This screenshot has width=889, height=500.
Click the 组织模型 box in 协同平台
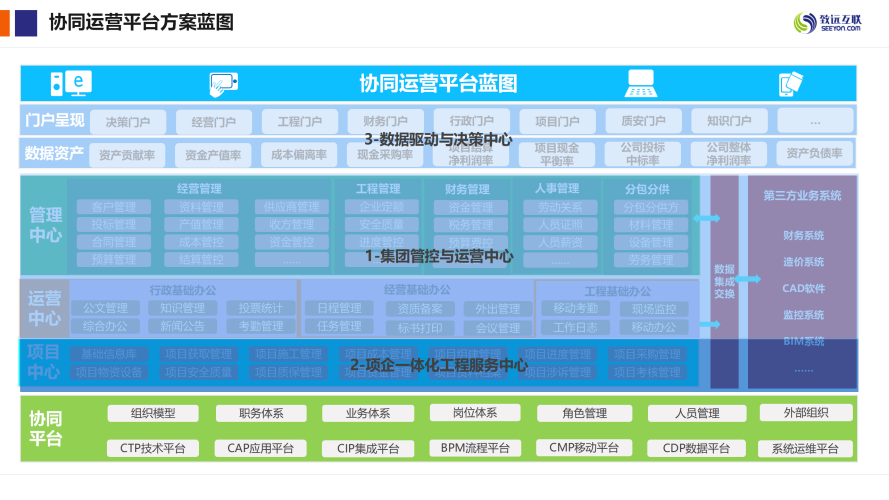tap(153, 413)
